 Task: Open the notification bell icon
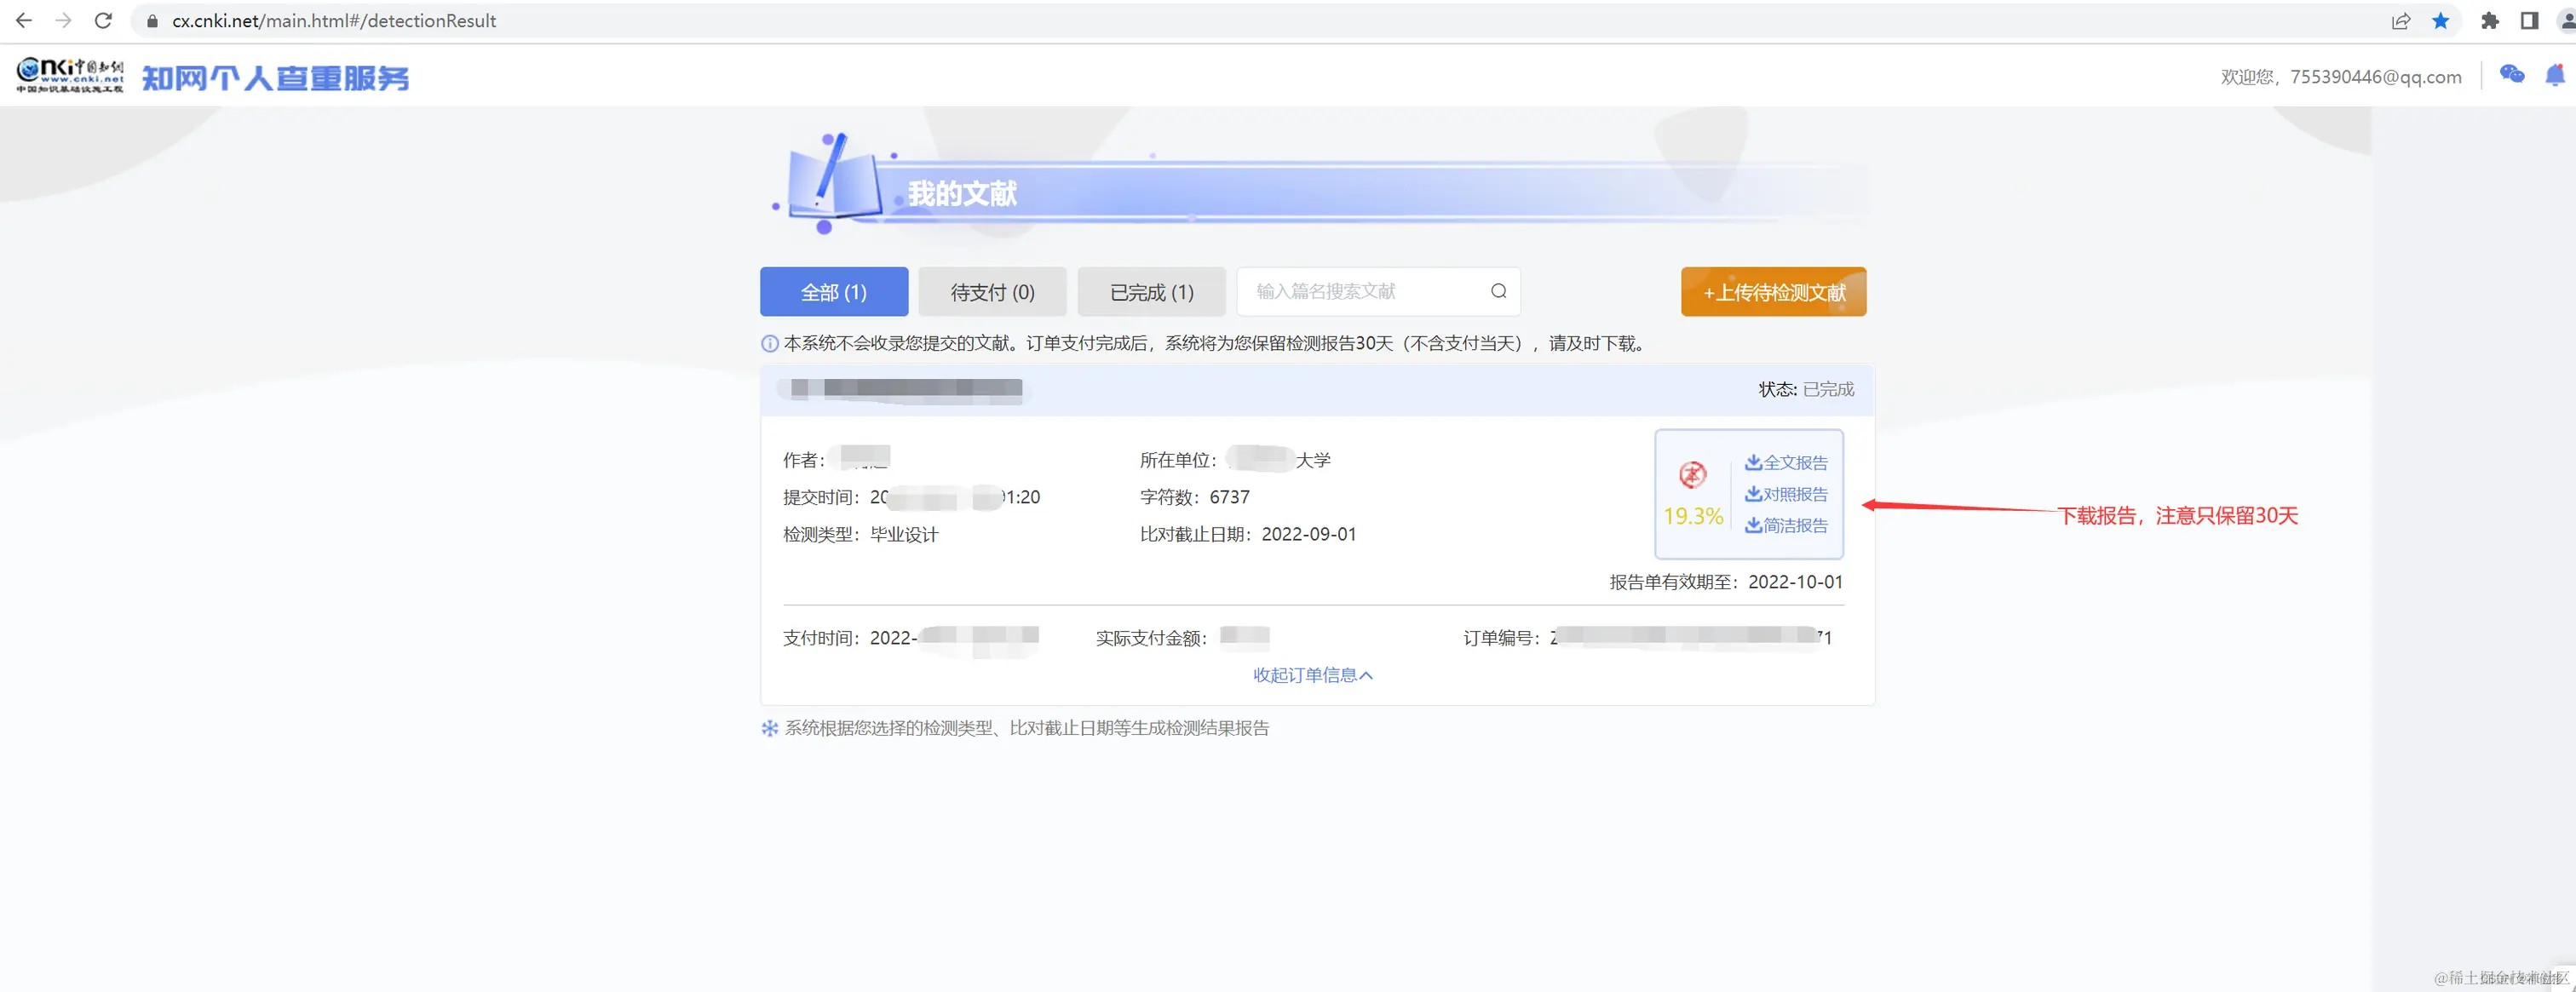coord(2554,75)
